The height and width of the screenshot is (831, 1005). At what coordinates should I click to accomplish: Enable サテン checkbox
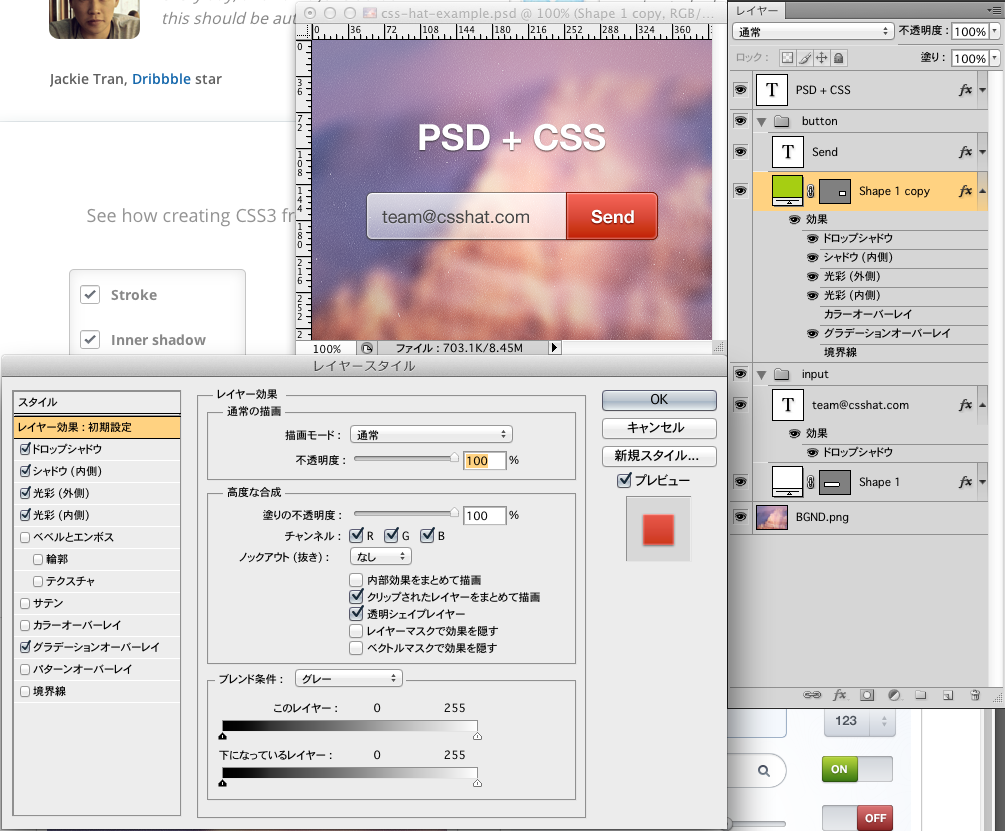point(25,604)
